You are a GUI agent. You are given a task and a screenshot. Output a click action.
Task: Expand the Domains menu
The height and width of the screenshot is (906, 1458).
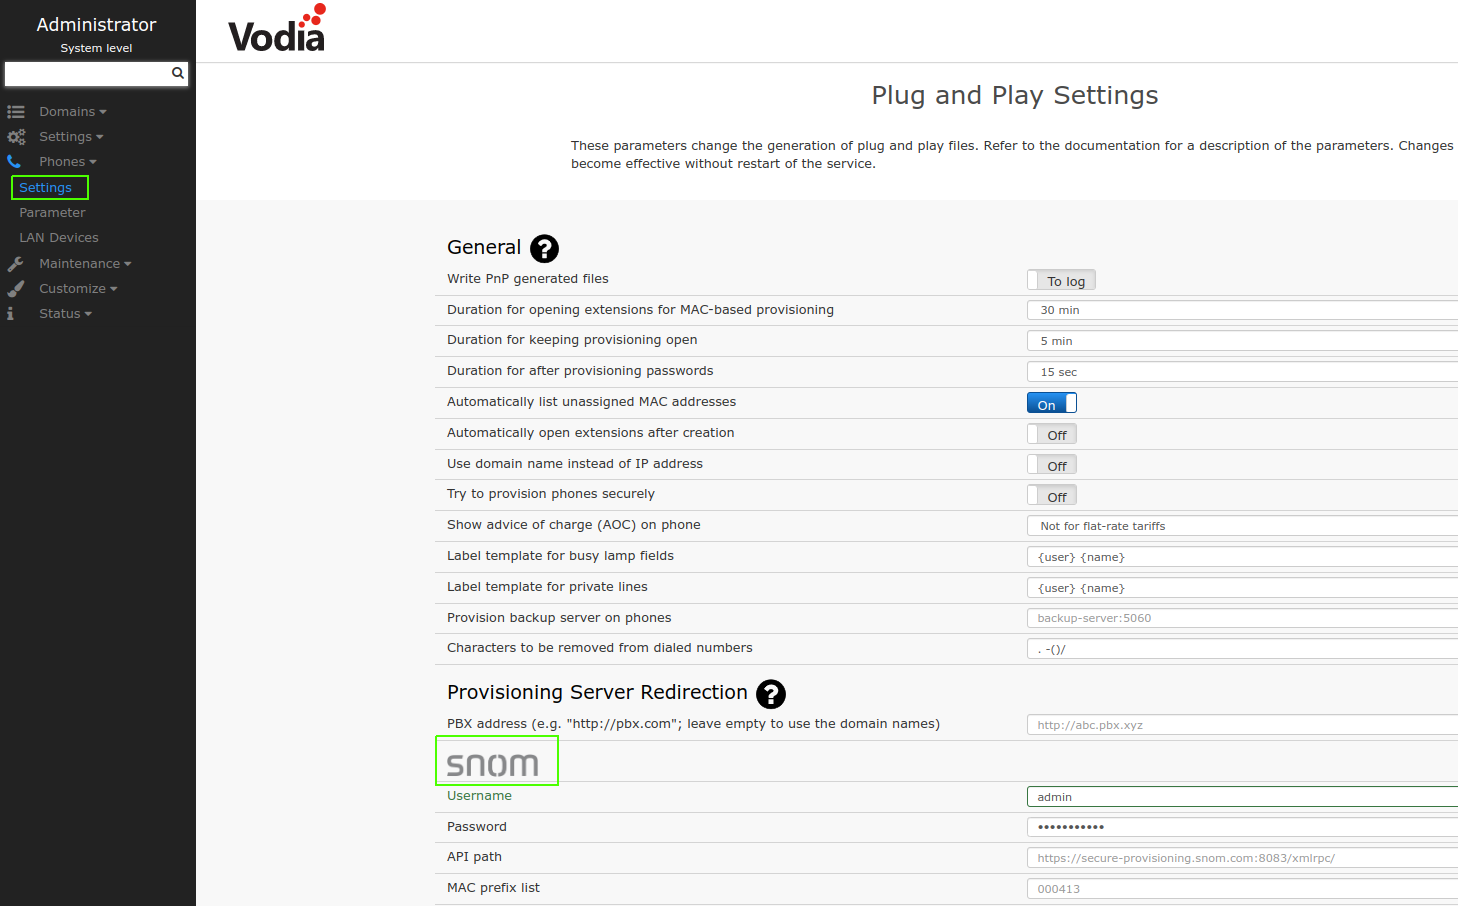tap(73, 112)
